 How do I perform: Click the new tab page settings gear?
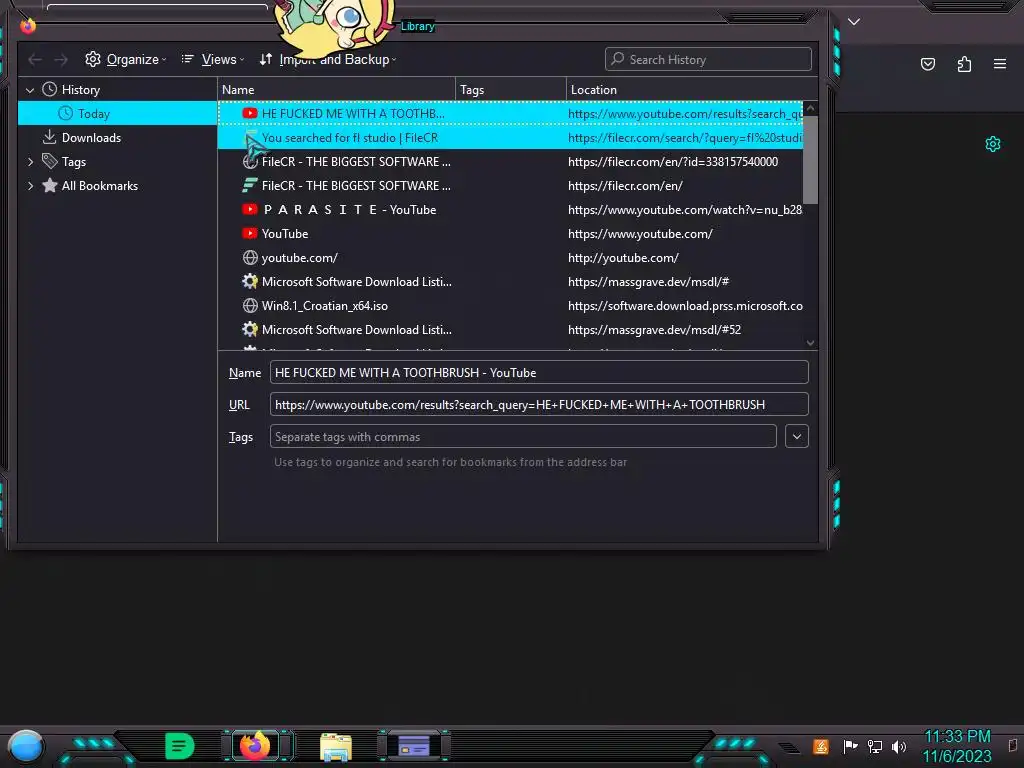click(x=993, y=144)
